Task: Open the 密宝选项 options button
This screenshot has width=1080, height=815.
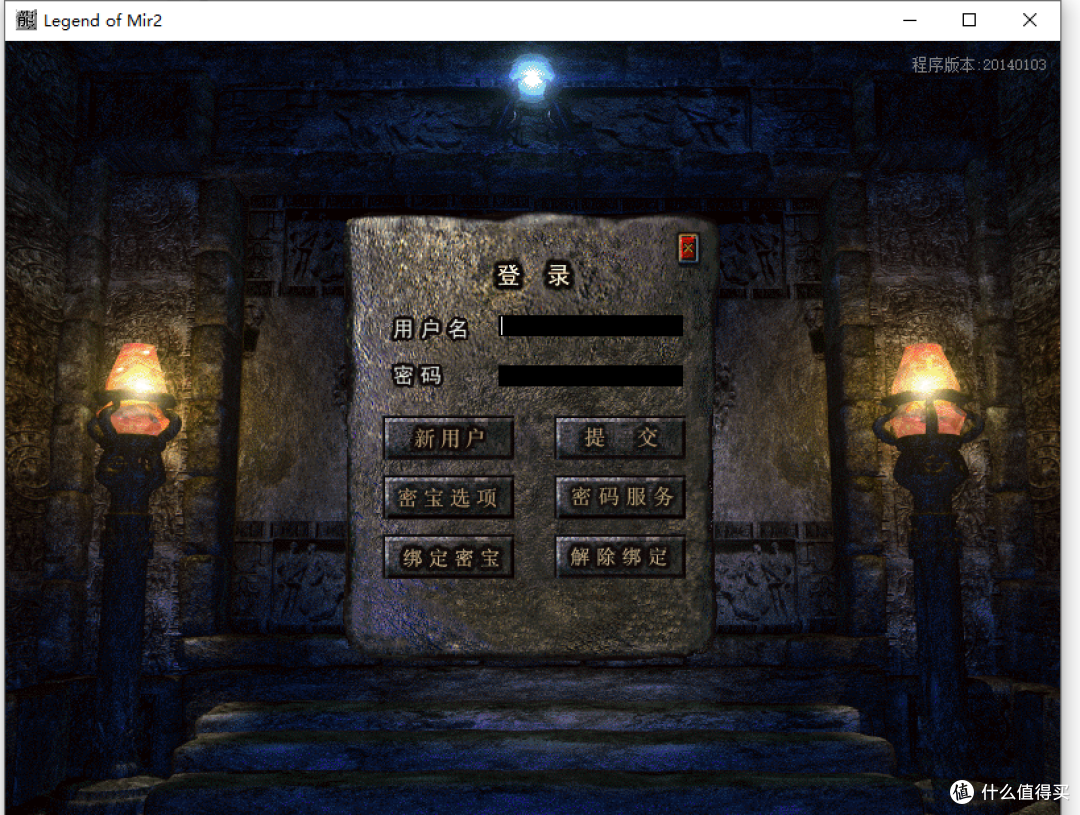Action: click(x=448, y=498)
